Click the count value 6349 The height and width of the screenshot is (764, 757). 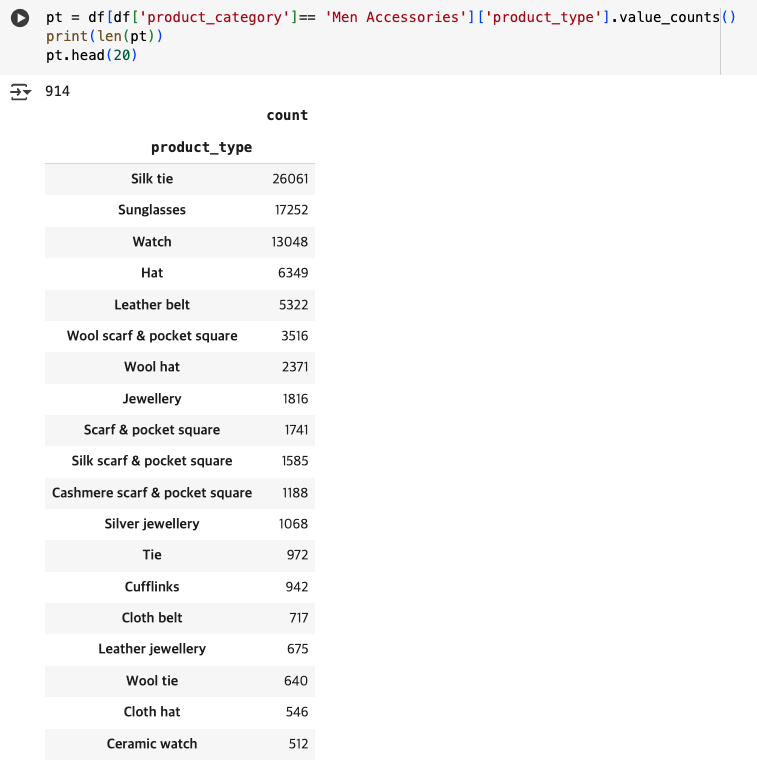[x=293, y=273]
